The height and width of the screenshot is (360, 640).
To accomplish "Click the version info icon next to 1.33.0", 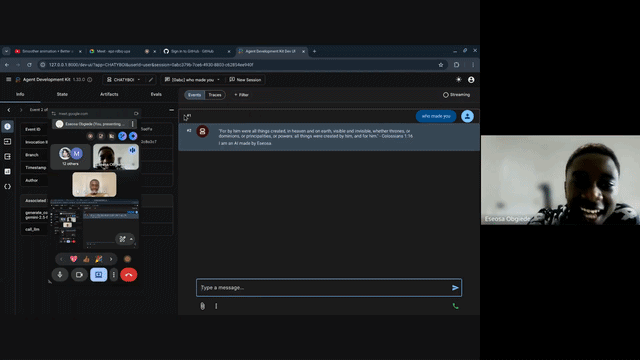I will [90, 80].
